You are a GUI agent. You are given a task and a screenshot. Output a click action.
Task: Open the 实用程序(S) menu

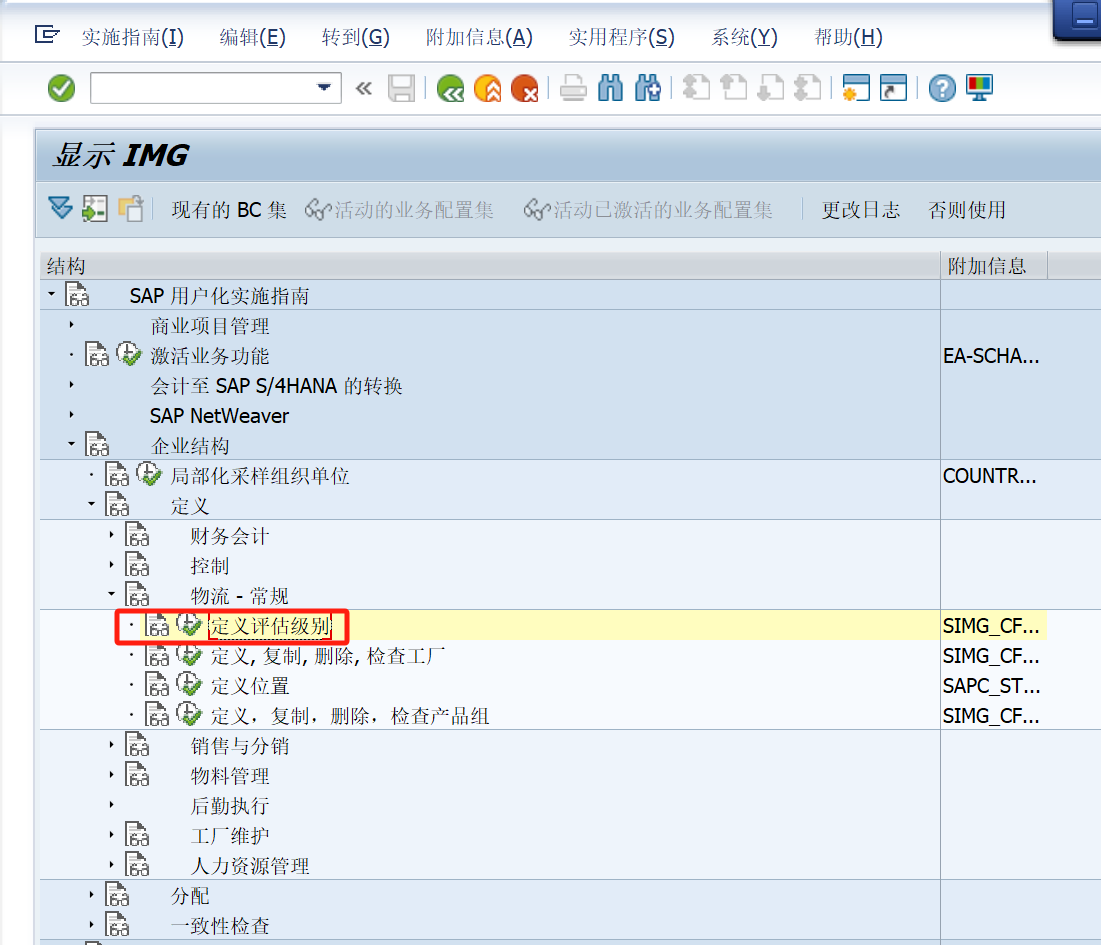[621, 37]
